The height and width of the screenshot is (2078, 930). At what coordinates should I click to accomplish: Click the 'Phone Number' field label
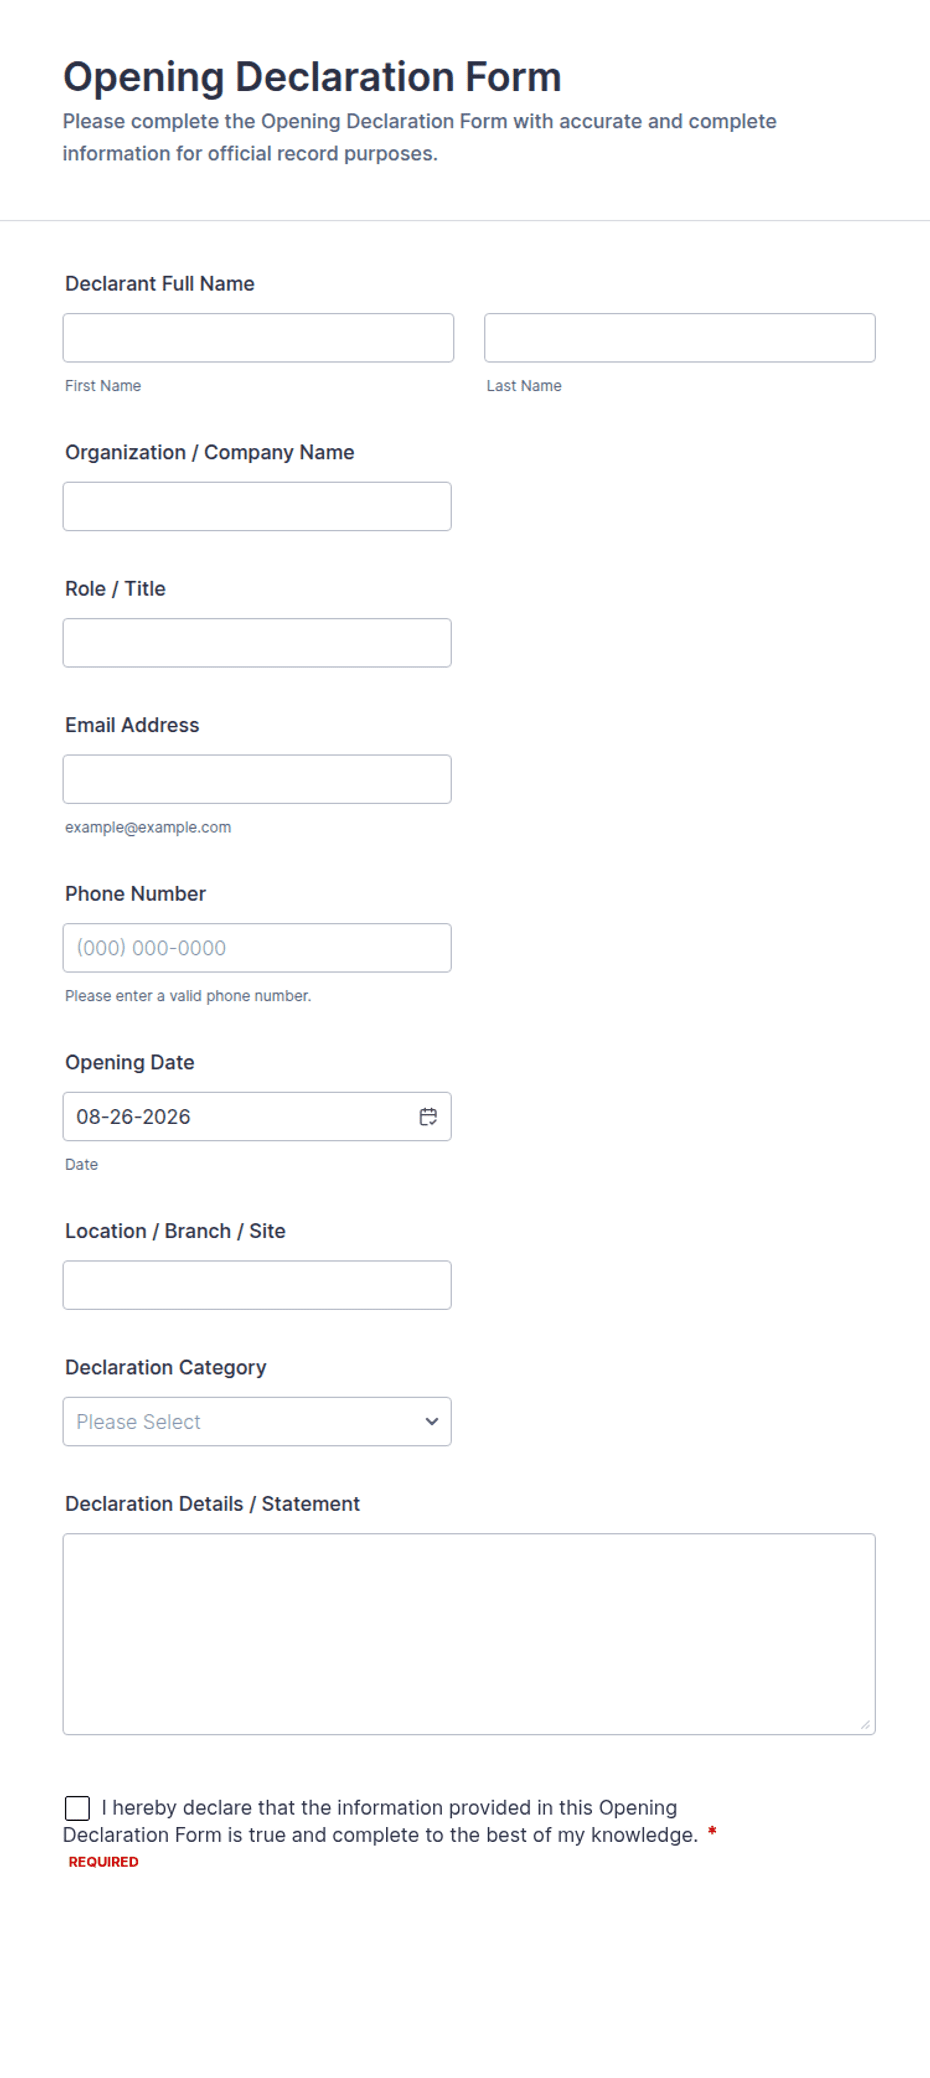135,894
